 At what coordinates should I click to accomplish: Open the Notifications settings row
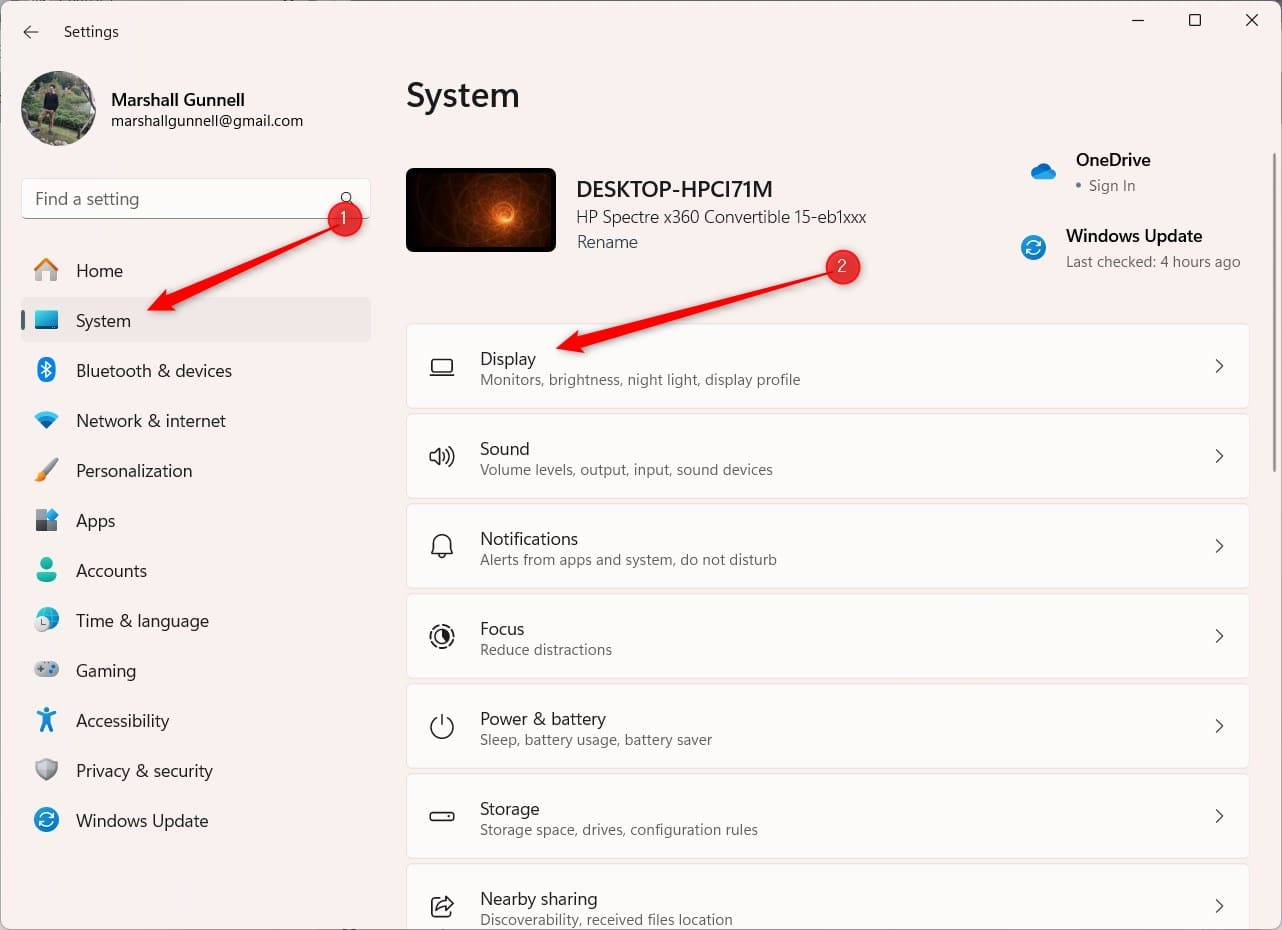827,546
